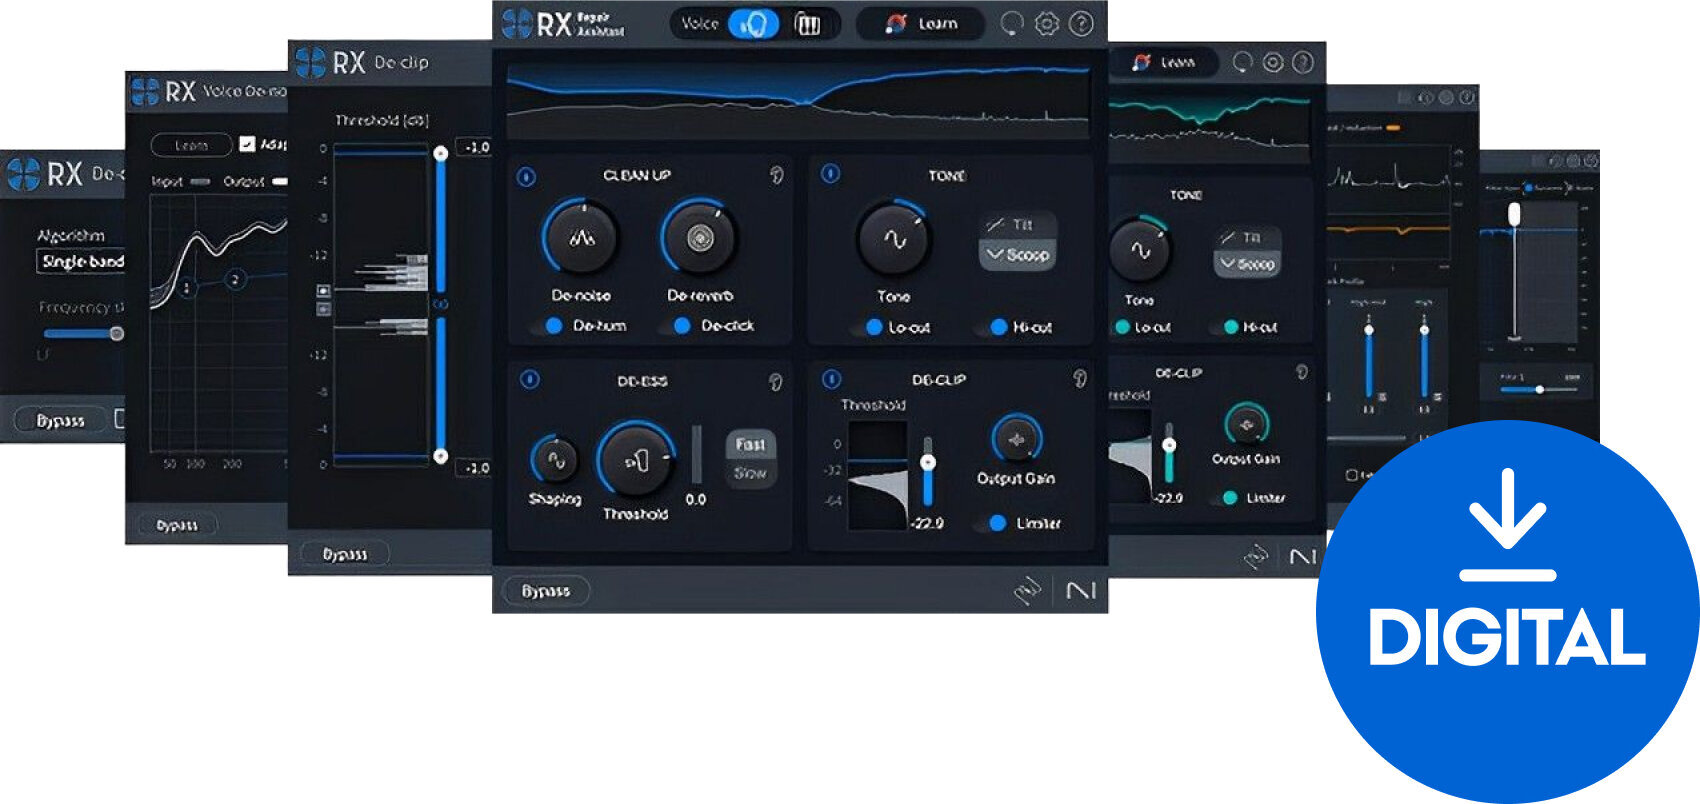The image size is (1700, 804).
Task: Click Learn button in Repair Assistant
Action: point(920,24)
